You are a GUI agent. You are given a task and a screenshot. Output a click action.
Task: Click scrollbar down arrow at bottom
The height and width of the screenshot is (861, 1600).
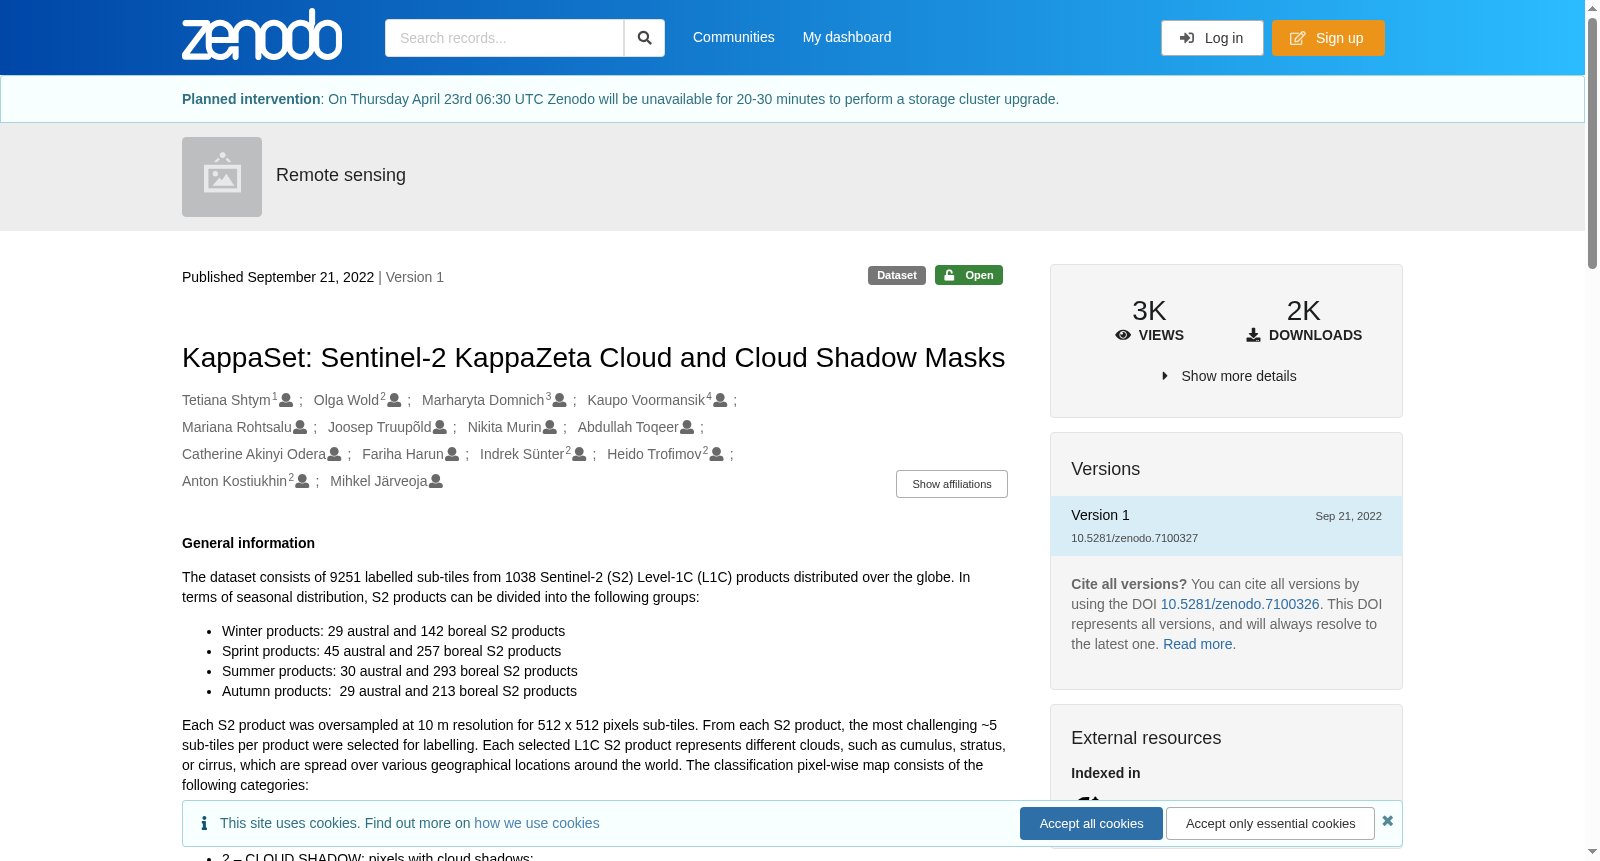coord(1592,852)
